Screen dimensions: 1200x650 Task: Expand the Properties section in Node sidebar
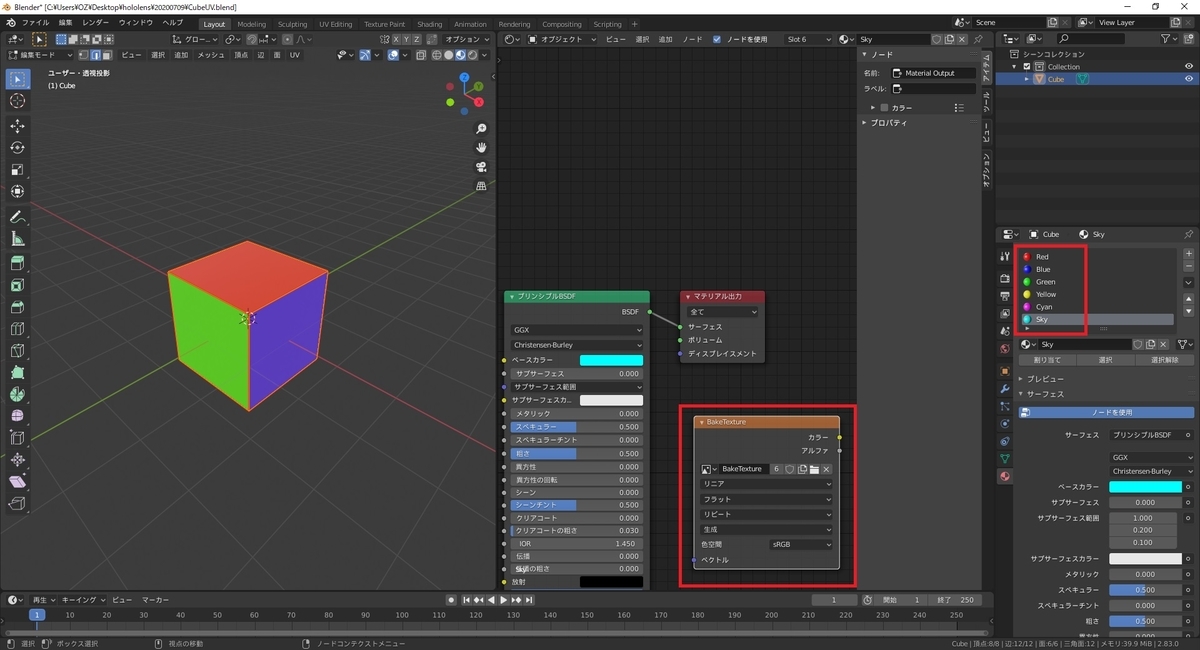pyautogui.click(x=888, y=122)
